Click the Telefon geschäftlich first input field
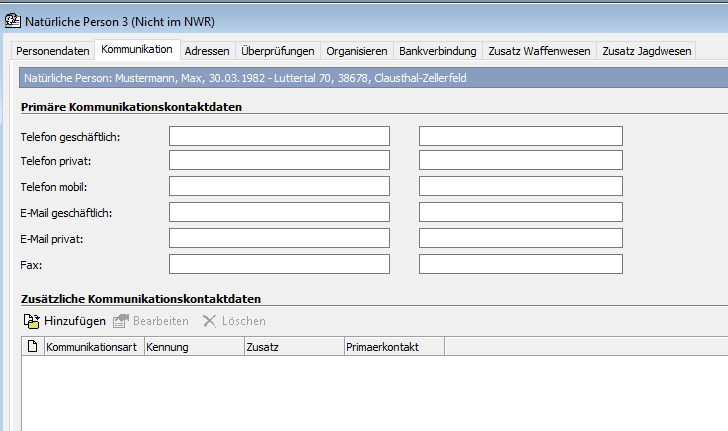728x431 pixels. [x=279, y=136]
